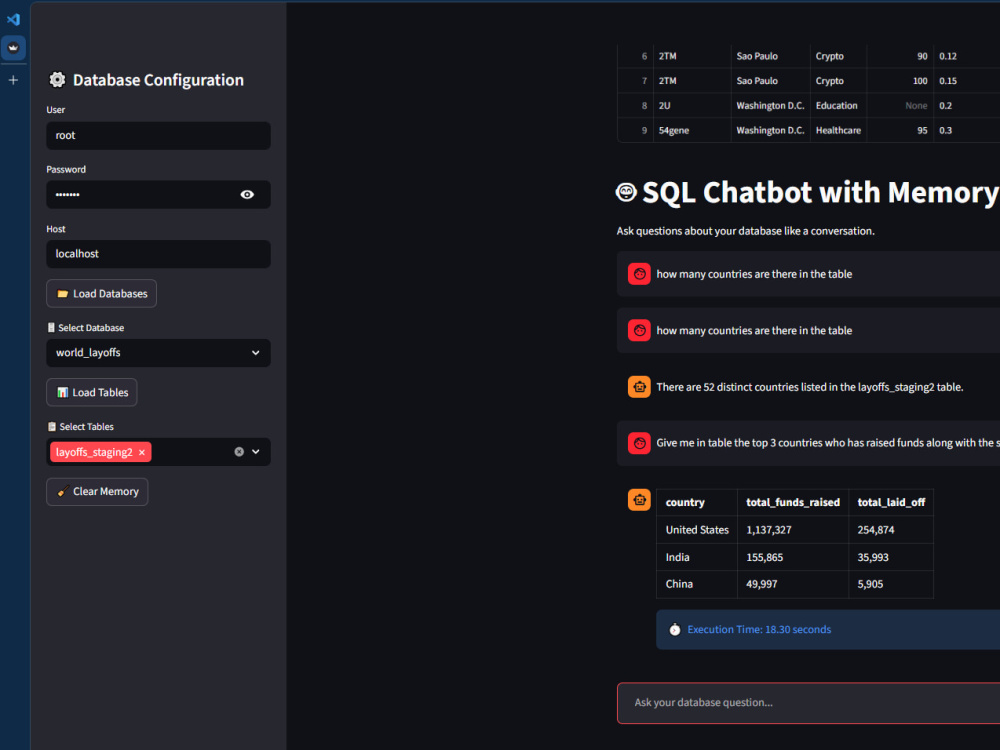Click the SQL Chatbot with Memory heading
The image size is (1000, 750).
(820, 193)
